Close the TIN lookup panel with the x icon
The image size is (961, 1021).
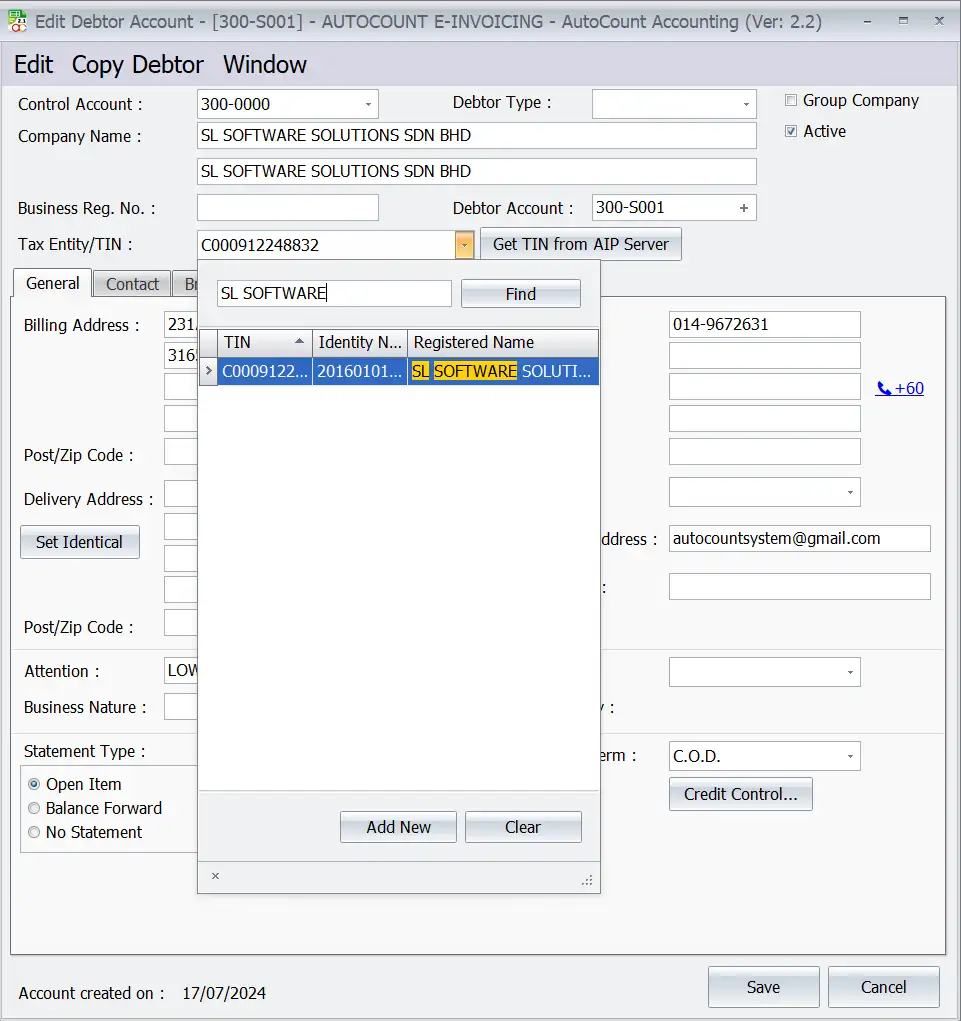[215, 876]
